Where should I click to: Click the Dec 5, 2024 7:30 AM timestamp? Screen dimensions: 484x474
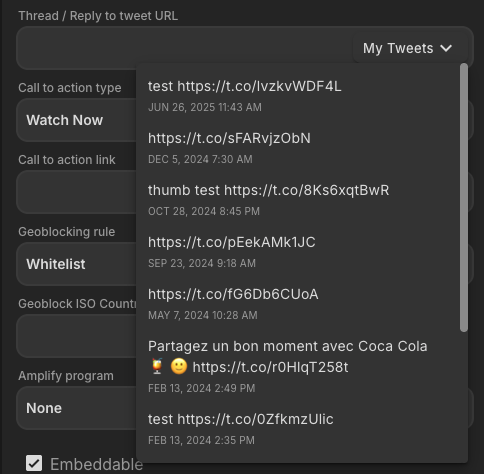[200, 159]
